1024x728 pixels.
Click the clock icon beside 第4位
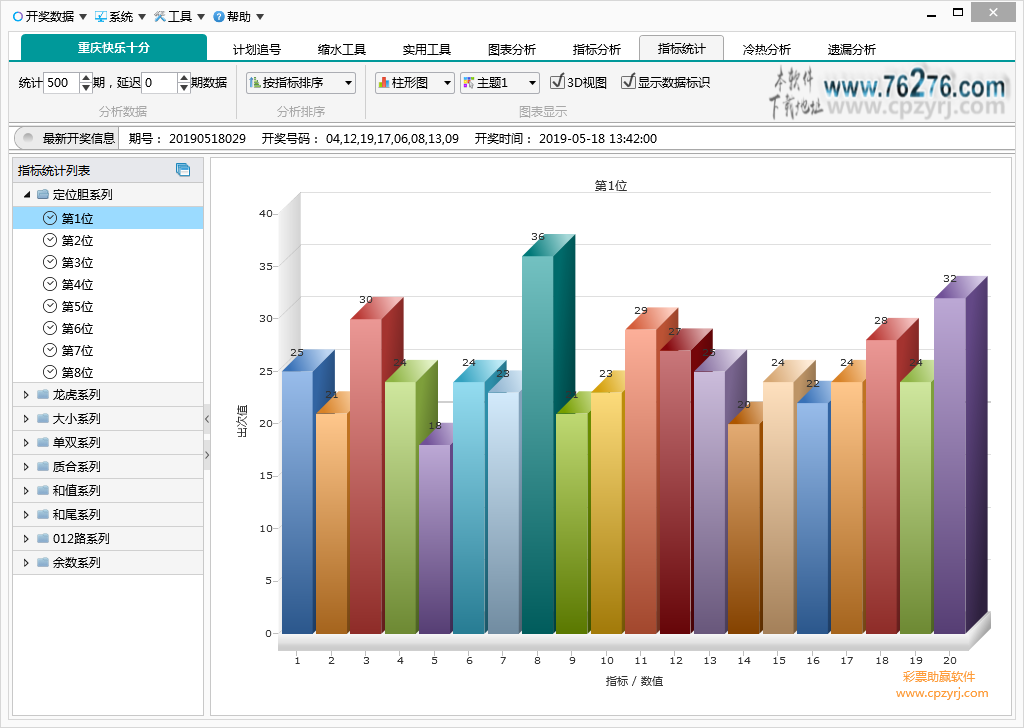(50, 284)
